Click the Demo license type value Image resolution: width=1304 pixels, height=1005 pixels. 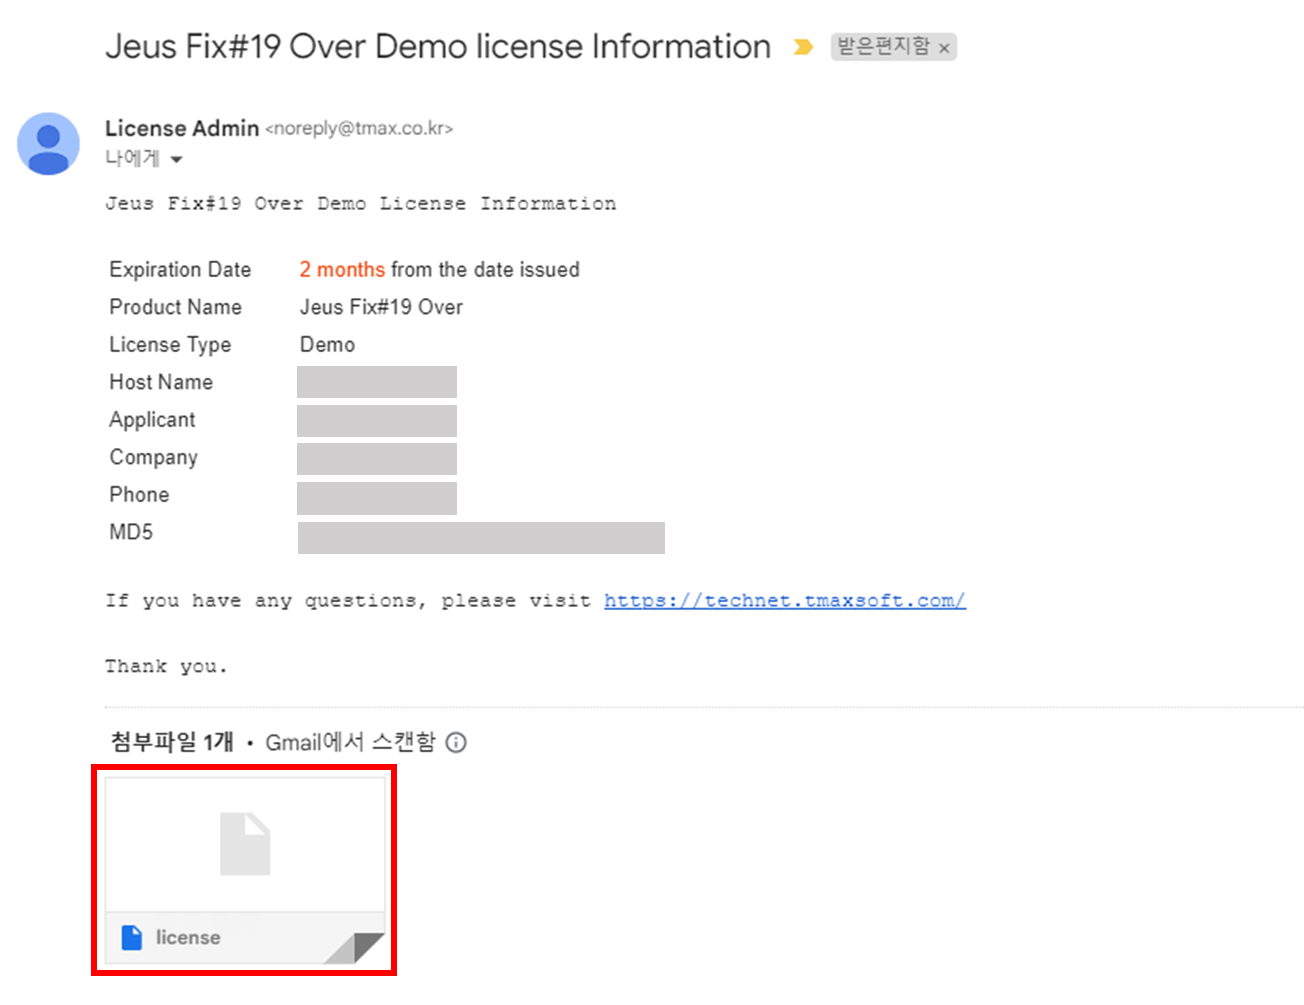(x=327, y=344)
